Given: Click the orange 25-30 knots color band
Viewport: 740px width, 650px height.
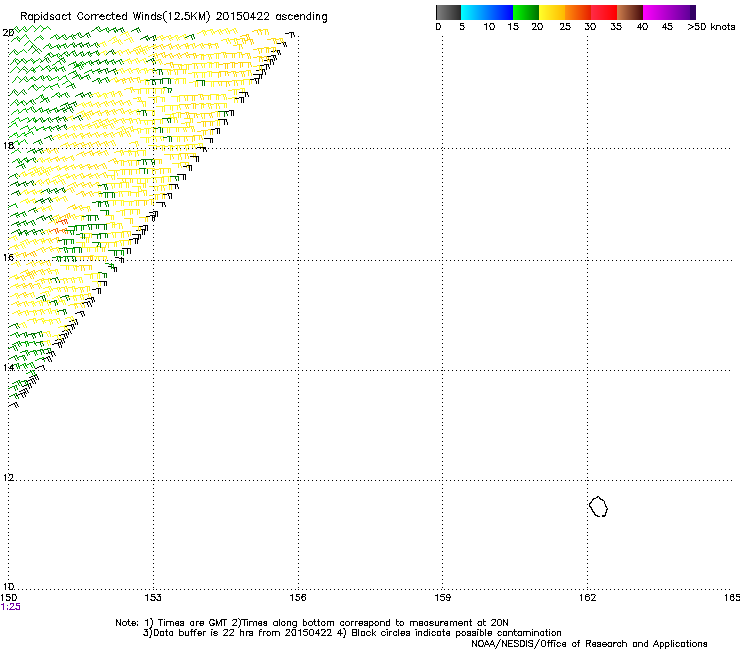Looking at the screenshot, I should (x=578, y=12).
